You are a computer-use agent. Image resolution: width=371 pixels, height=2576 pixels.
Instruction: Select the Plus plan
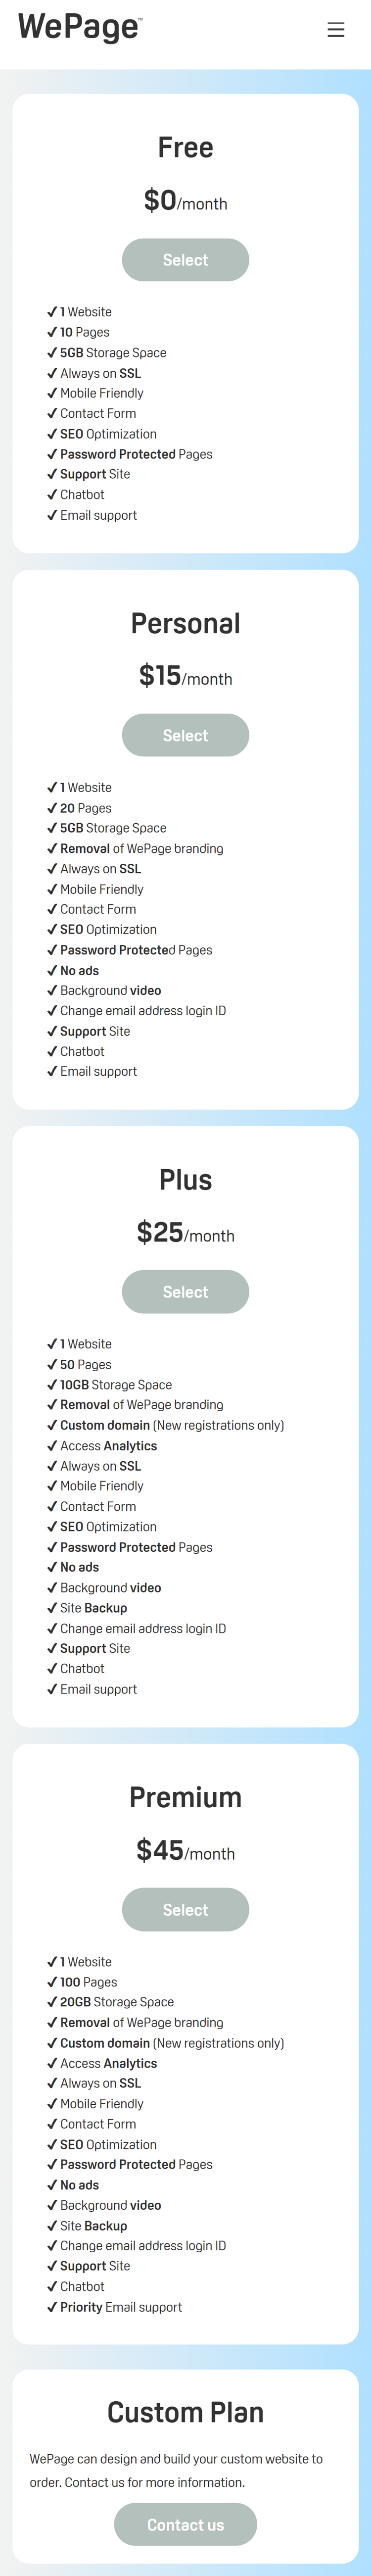coord(185,1291)
